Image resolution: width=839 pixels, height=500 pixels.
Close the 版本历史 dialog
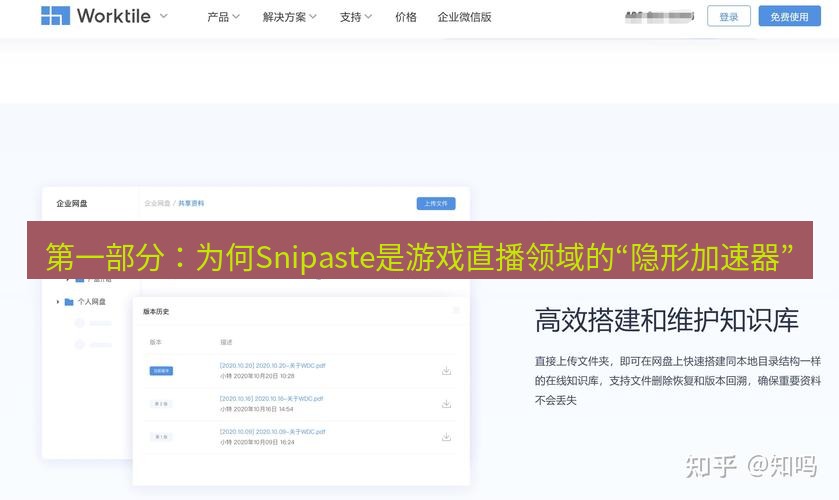456,310
